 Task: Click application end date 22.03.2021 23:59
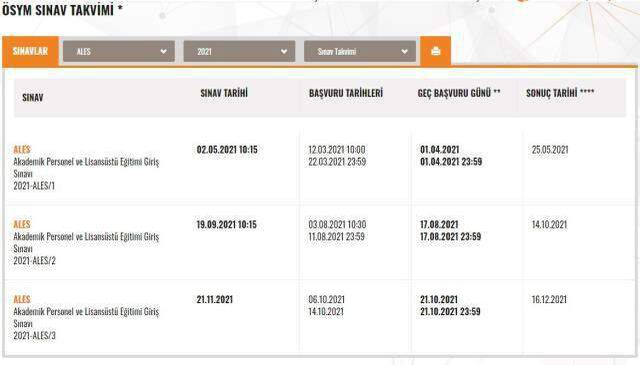tap(337, 162)
